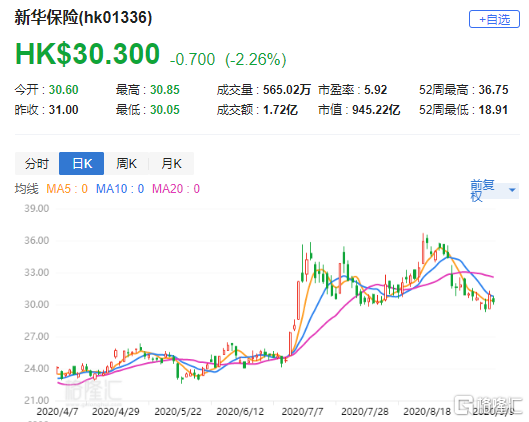Image resolution: width=529 pixels, height=422 pixels.
Task: Click the 36.00 price axis label
Action: [36, 240]
